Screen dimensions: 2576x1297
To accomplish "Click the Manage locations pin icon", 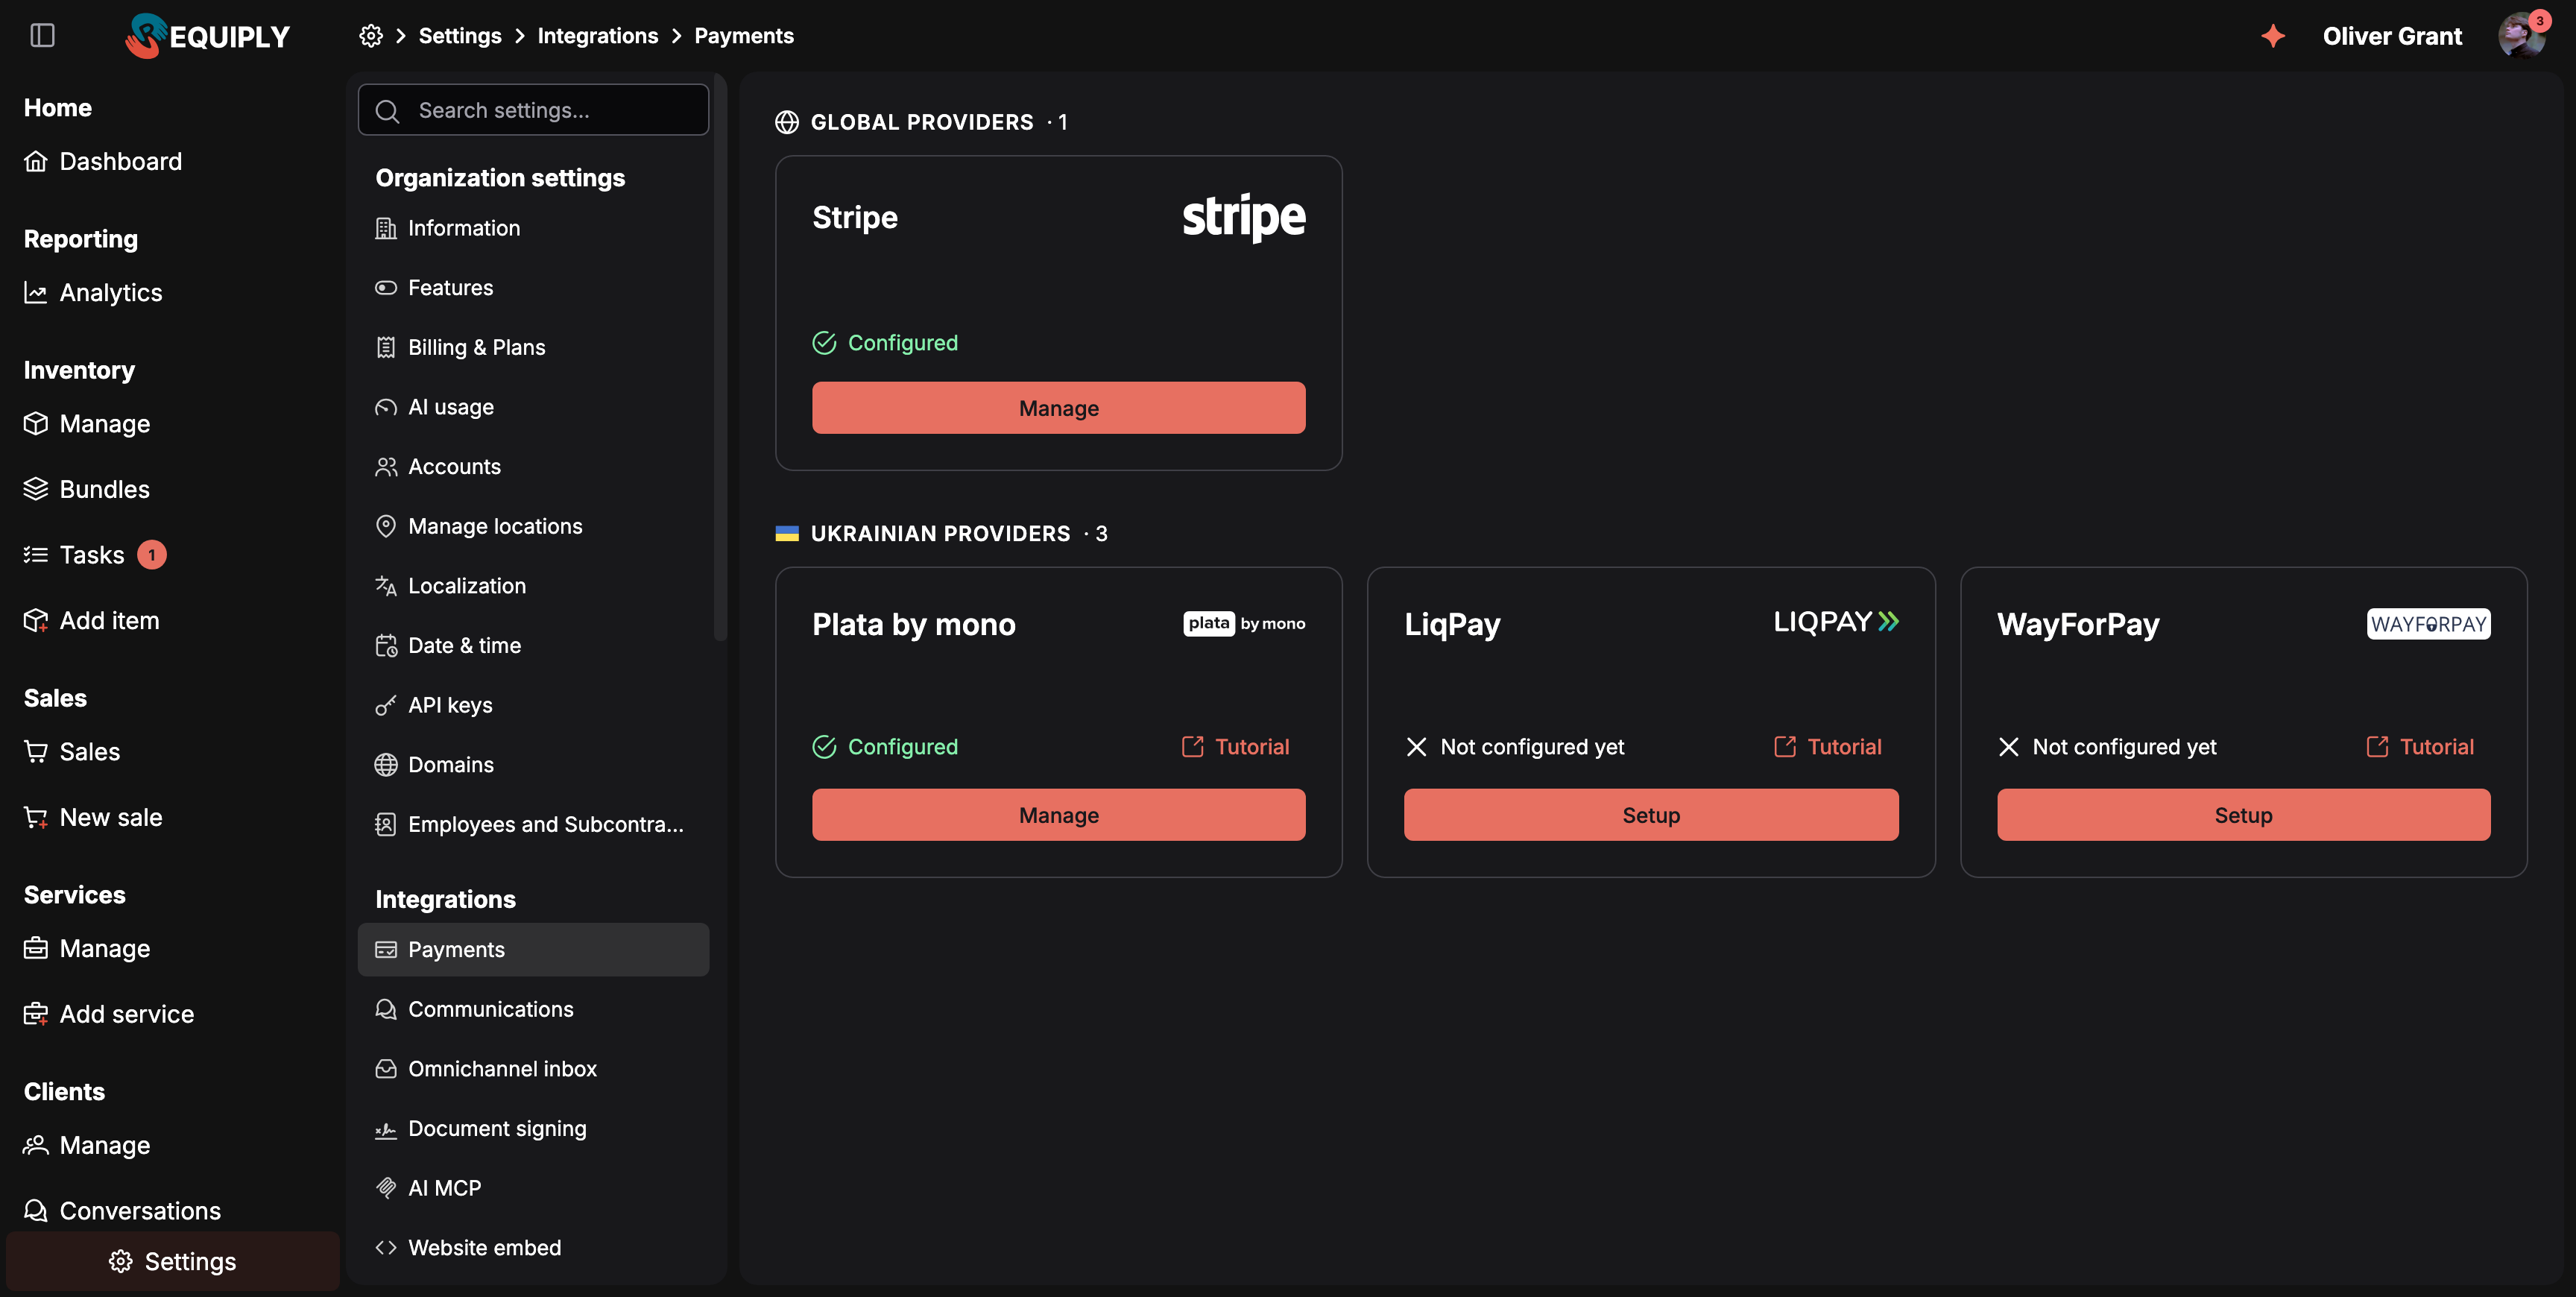I will [x=386, y=526].
